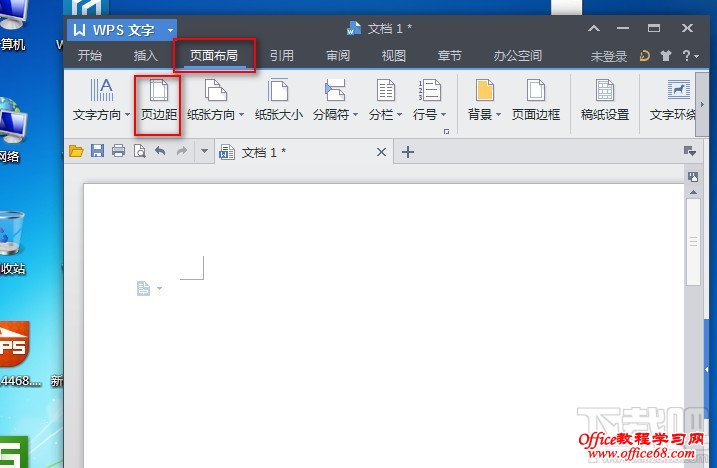This screenshot has width=717, height=468.
Task: Click the icon above the vertical scrollbar
Action: (x=693, y=177)
